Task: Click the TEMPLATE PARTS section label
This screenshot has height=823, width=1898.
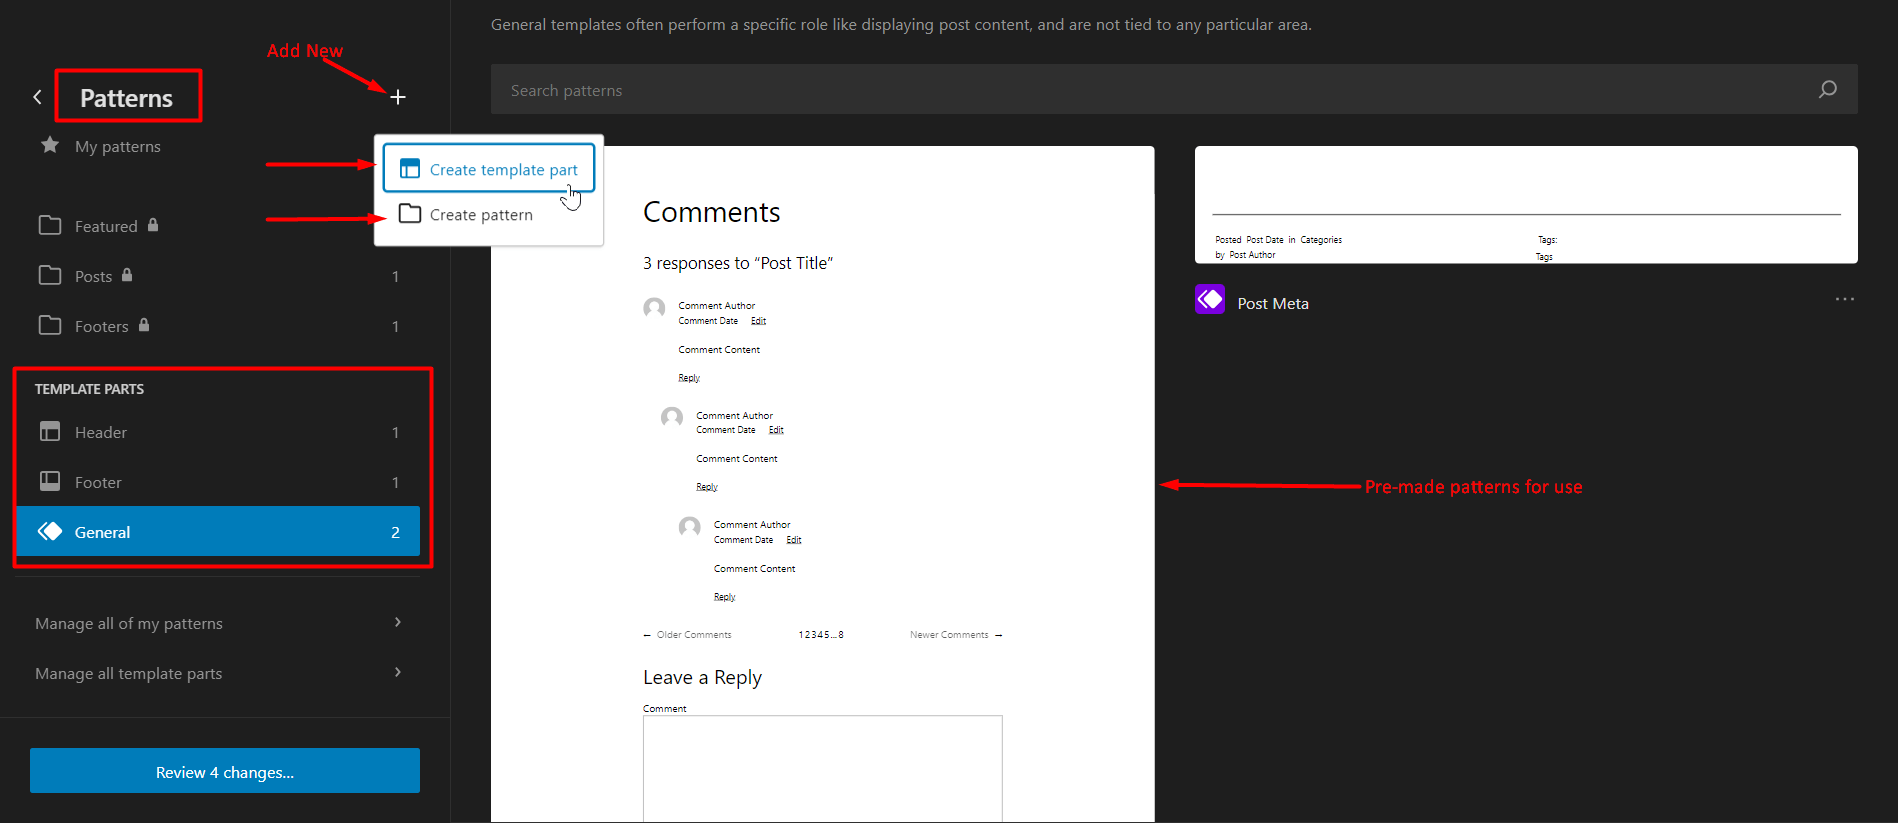Action: point(89,389)
